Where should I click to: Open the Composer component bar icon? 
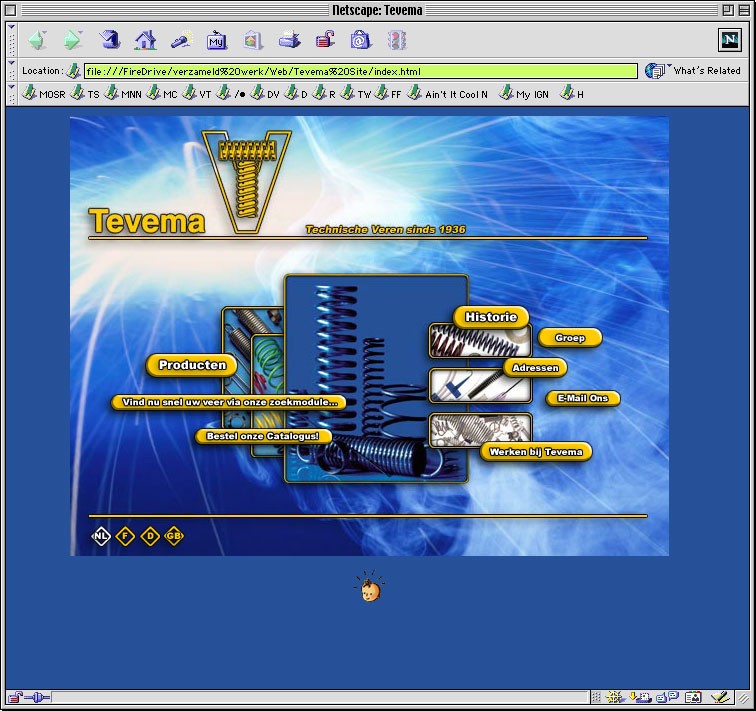(x=719, y=697)
